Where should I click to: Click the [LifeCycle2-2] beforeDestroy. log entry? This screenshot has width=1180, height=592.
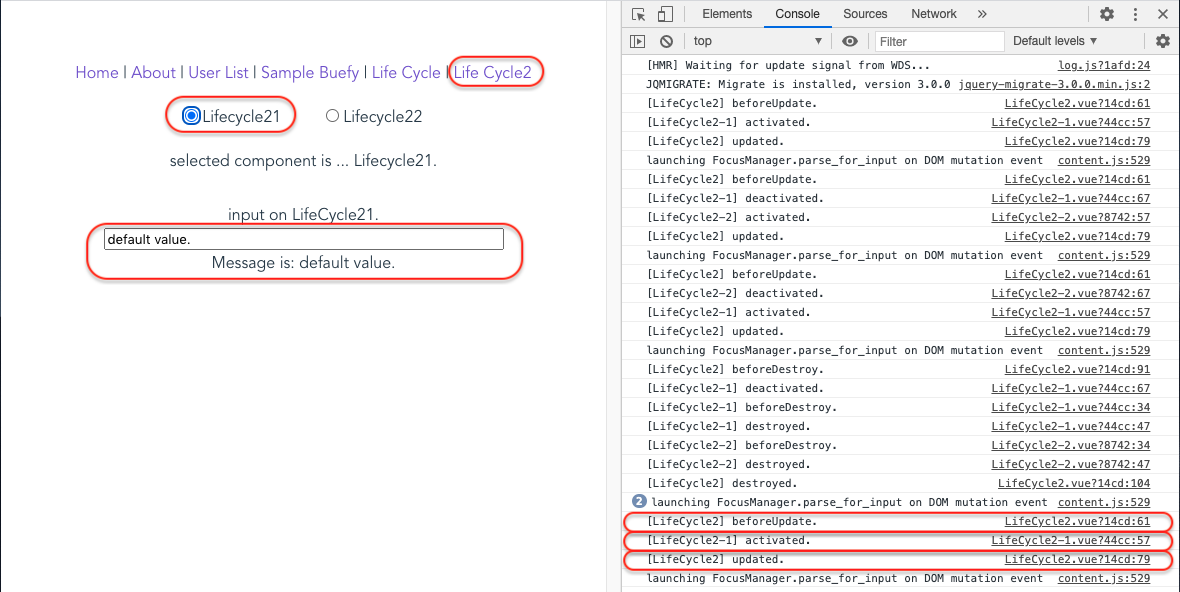pos(741,445)
